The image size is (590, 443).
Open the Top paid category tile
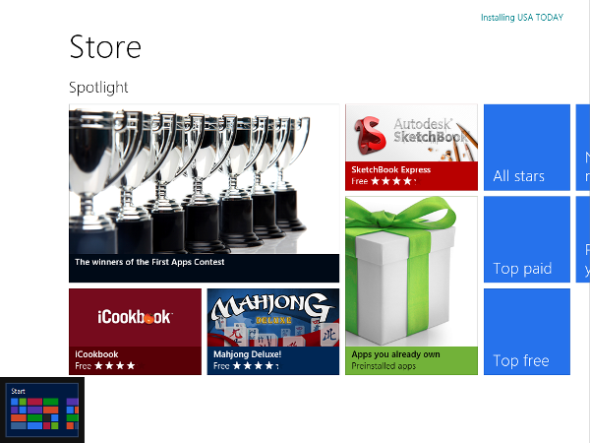(527, 239)
